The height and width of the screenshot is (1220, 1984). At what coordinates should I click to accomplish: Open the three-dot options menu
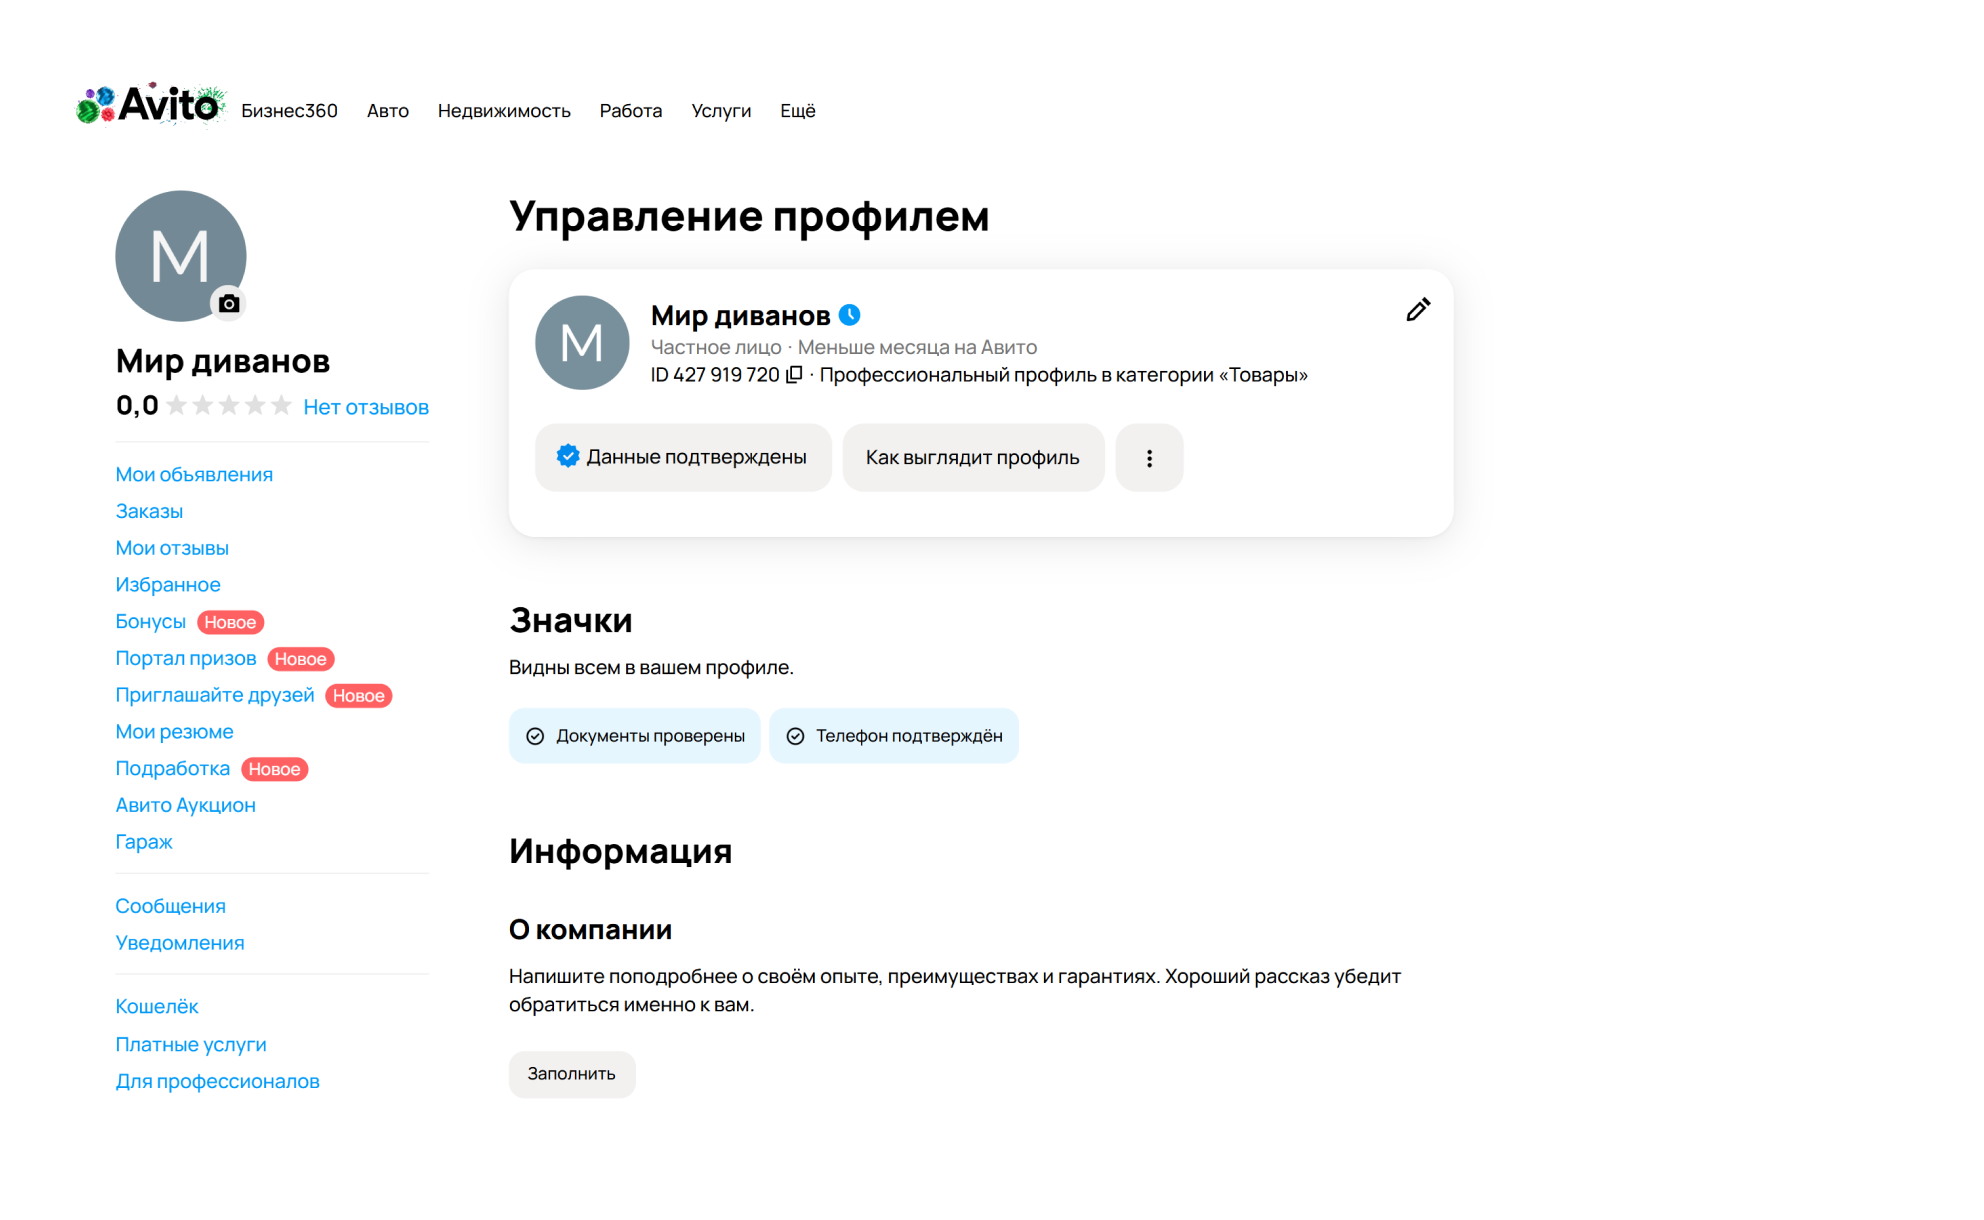click(x=1149, y=457)
